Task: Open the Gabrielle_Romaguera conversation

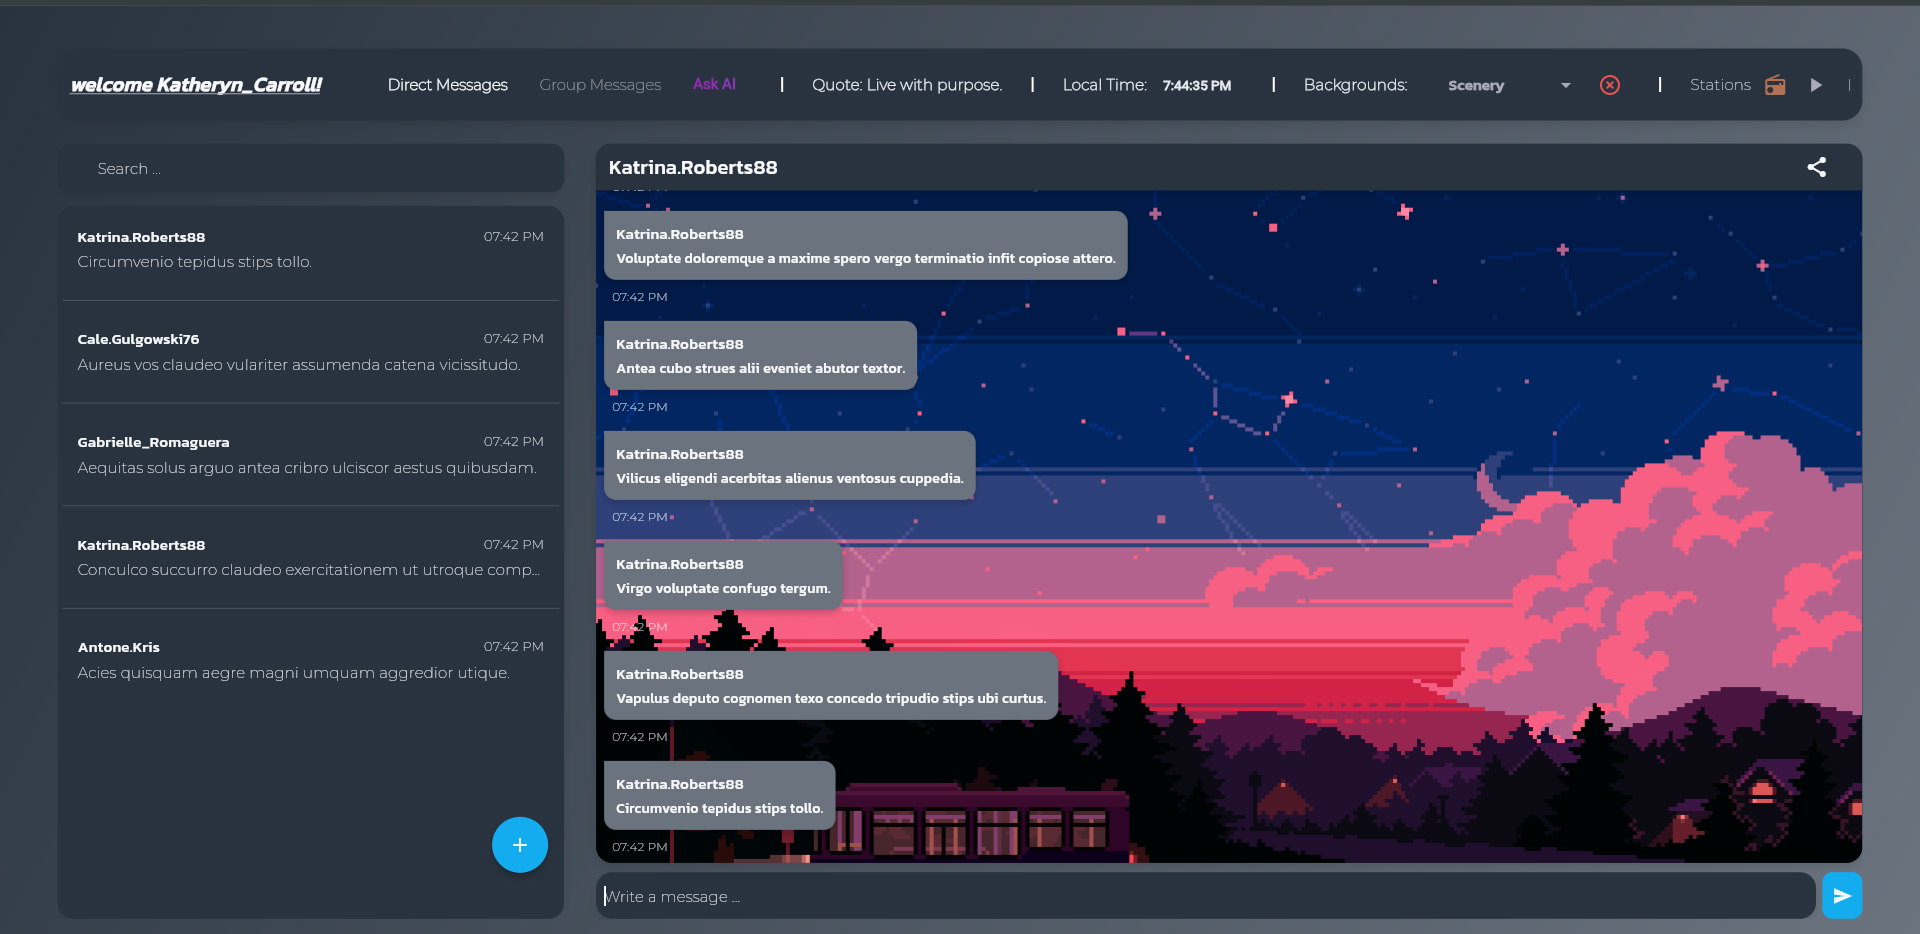Action: click(311, 455)
